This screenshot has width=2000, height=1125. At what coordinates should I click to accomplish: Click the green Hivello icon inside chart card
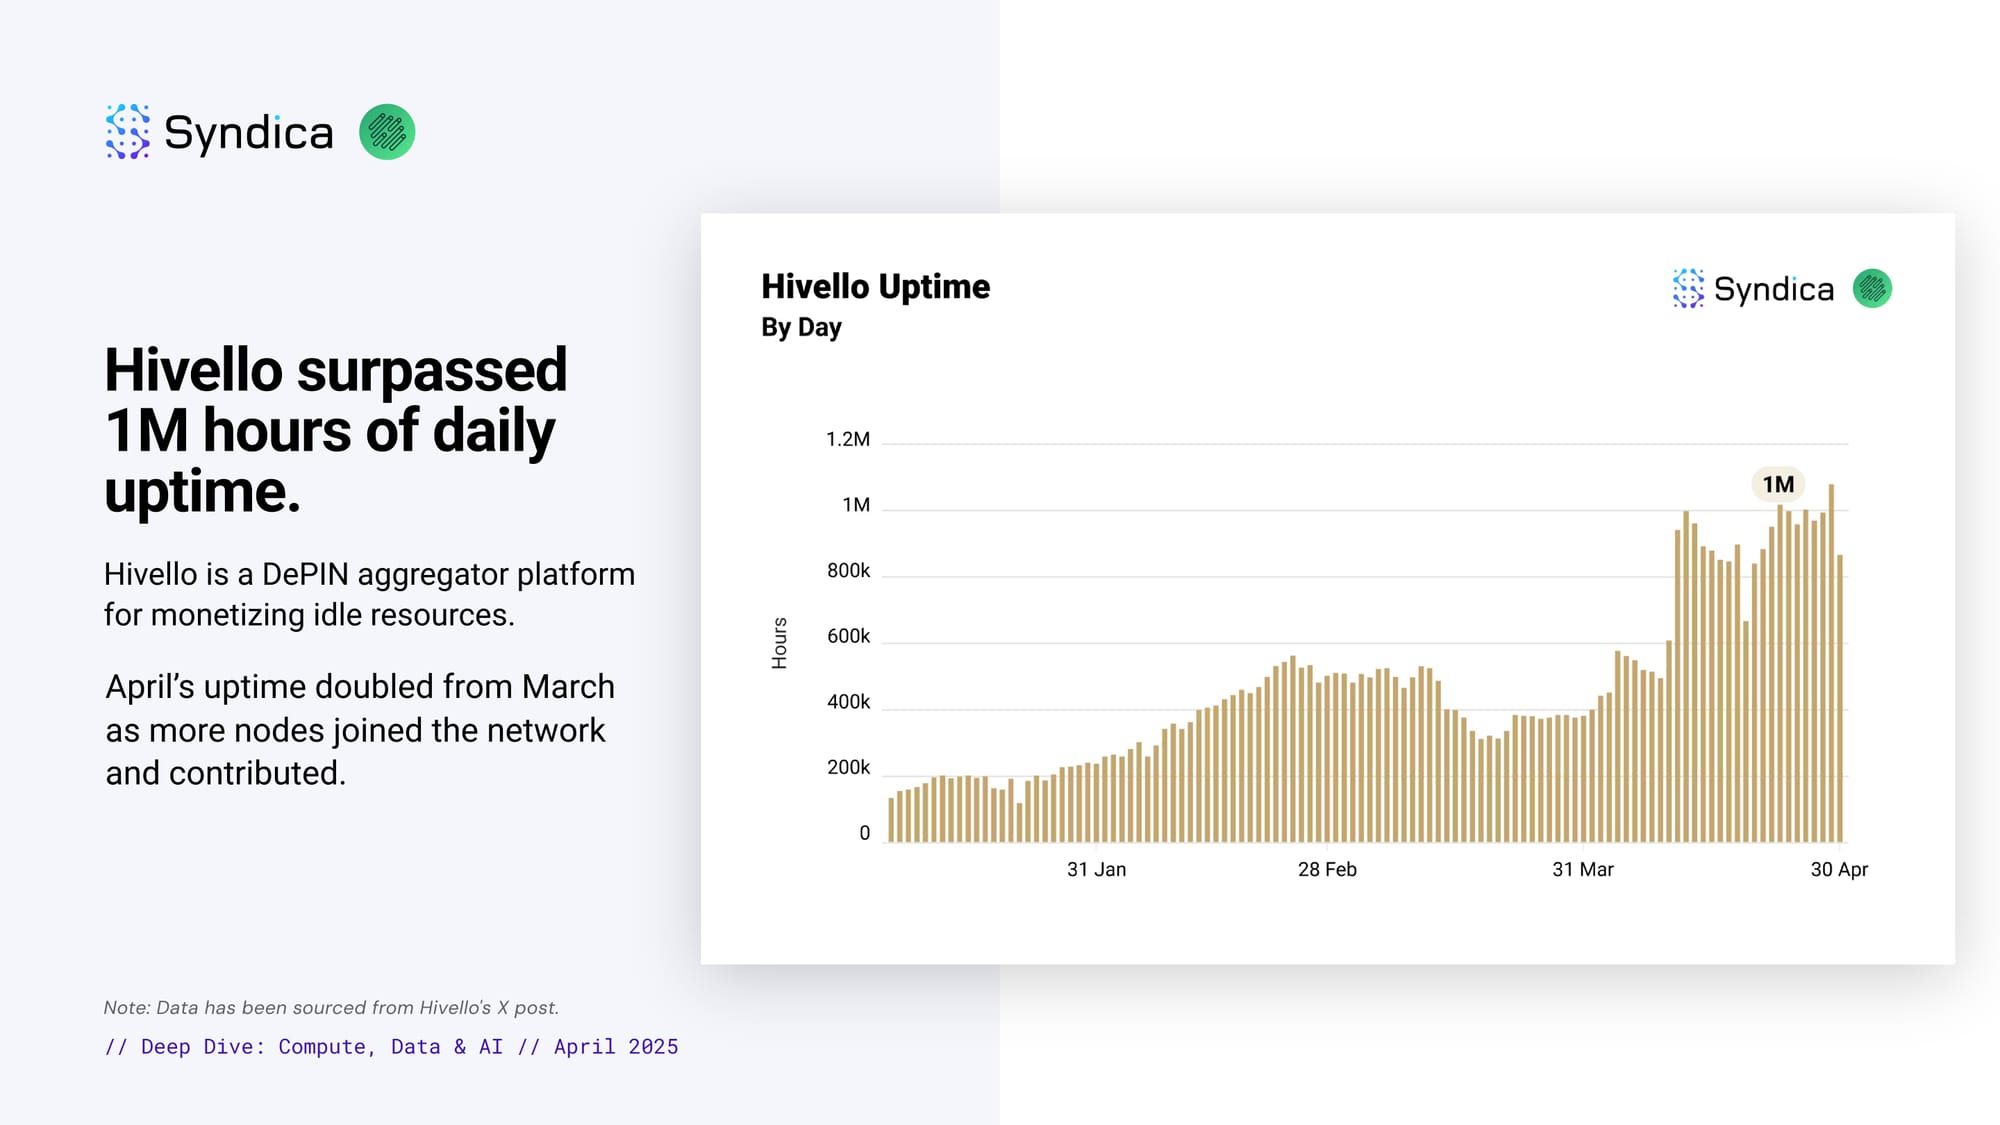pyautogui.click(x=1872, y=288)
